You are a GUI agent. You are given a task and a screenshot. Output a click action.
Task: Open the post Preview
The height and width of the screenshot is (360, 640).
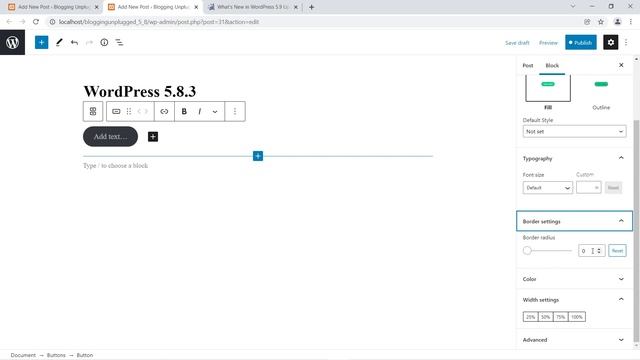click(548, 42)
